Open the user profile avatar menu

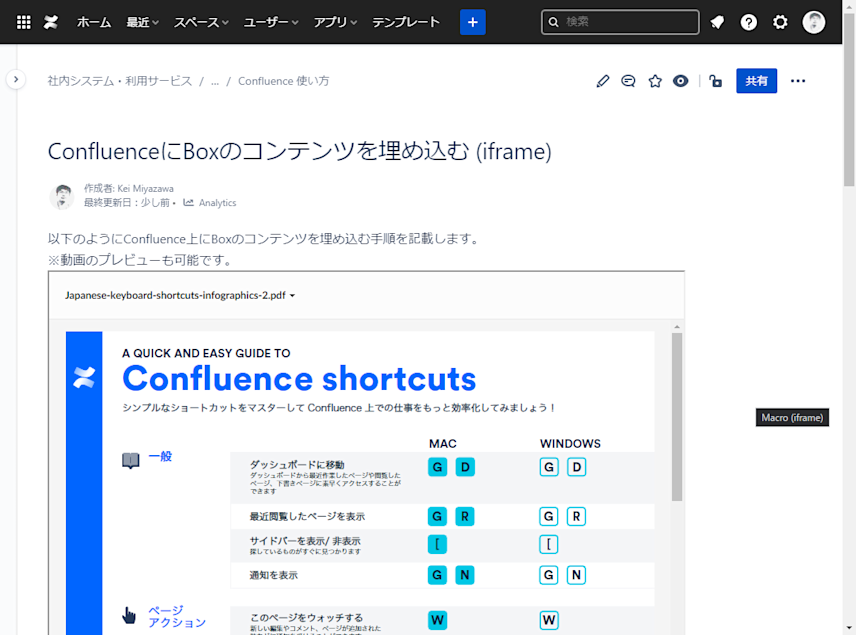pos(813,22)
